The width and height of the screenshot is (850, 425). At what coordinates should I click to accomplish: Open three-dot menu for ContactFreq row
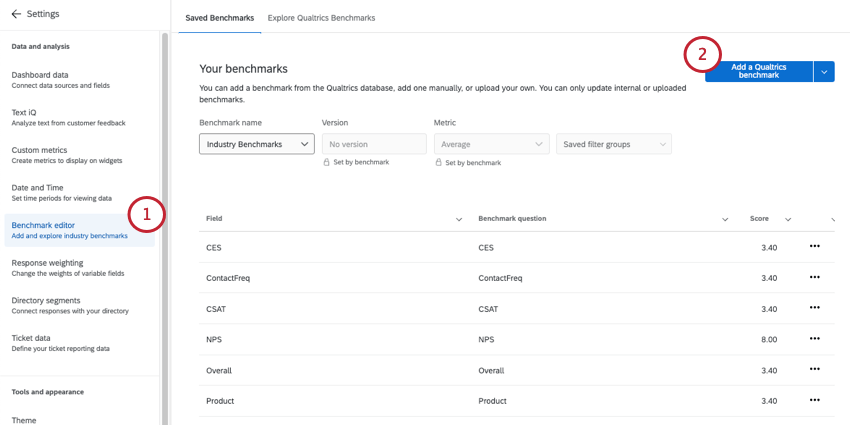[814, 277]
